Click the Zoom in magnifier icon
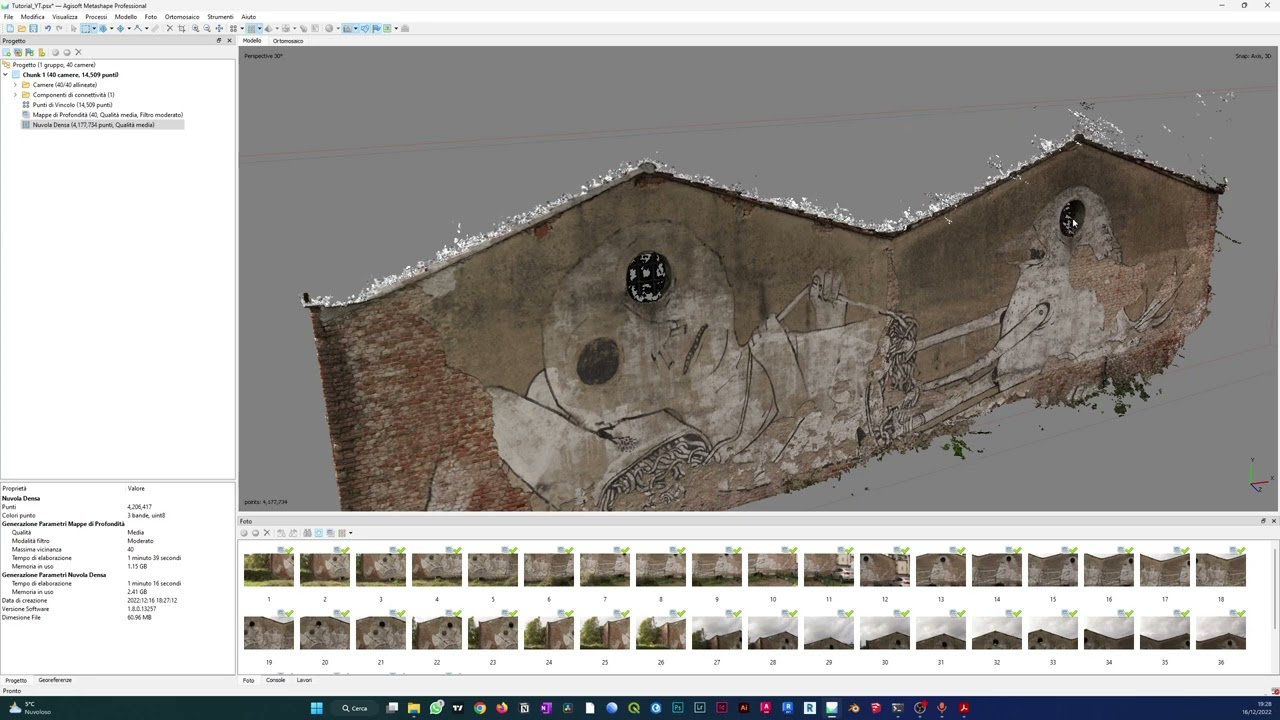Viewport: 1280px width, 720px height. (196, 28)
